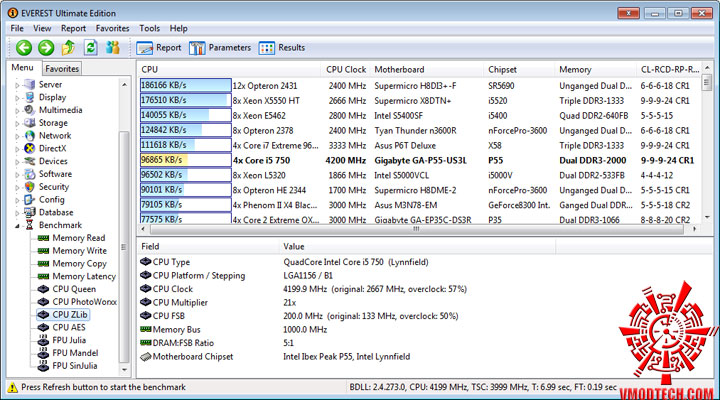This screenshot has width=720, height=400.
Task: Expand the Devices tree node
Action: pos(17,162)
